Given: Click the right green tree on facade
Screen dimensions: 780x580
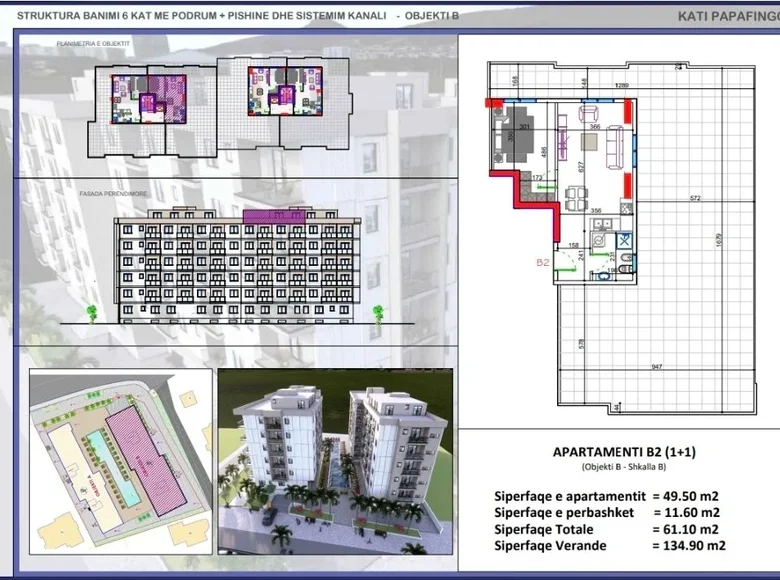Looking at the screenshot, I should coord(378,311).
